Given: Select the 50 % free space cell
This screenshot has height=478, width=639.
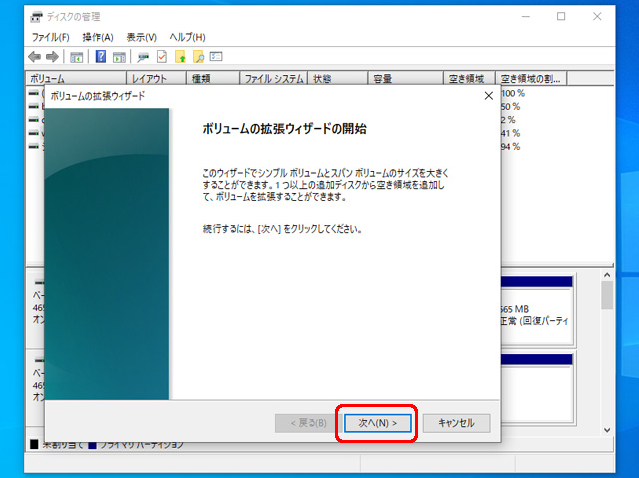Looking at the screenshot, I should tap(511, 107).
